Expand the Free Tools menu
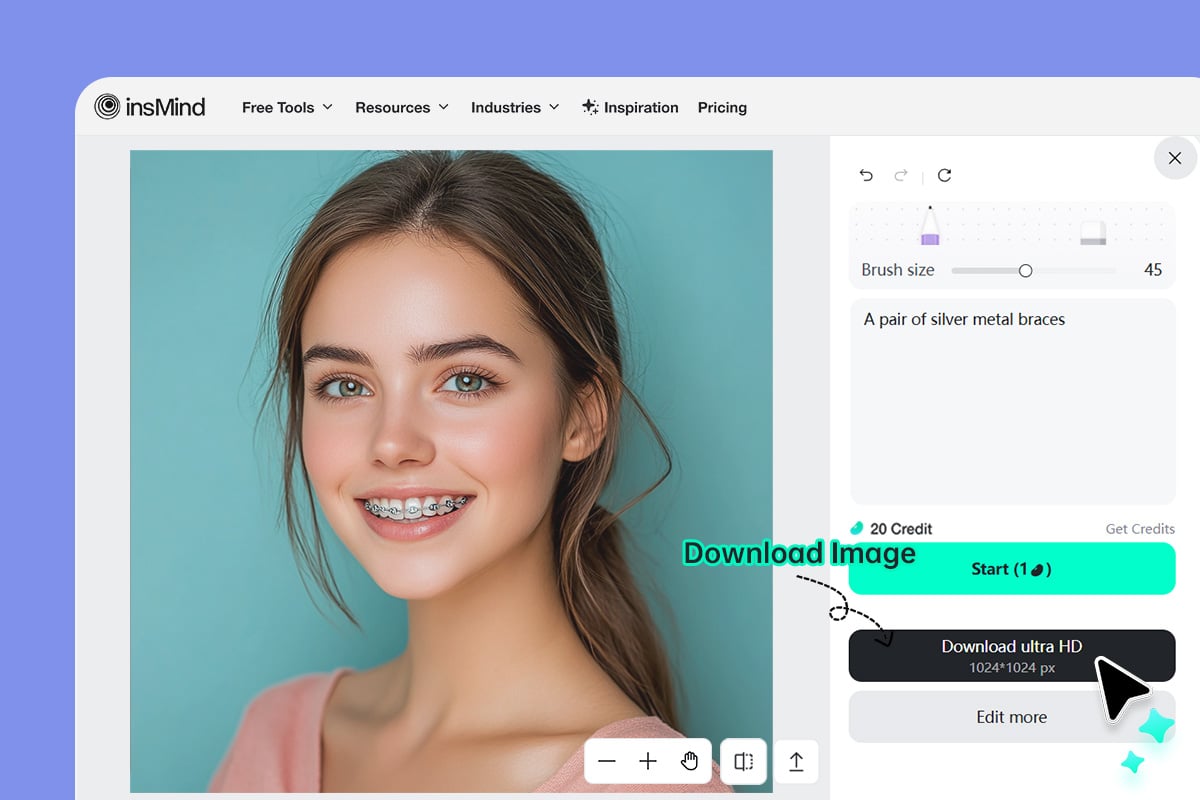The image size is (1200, 800). coord(287,107)
